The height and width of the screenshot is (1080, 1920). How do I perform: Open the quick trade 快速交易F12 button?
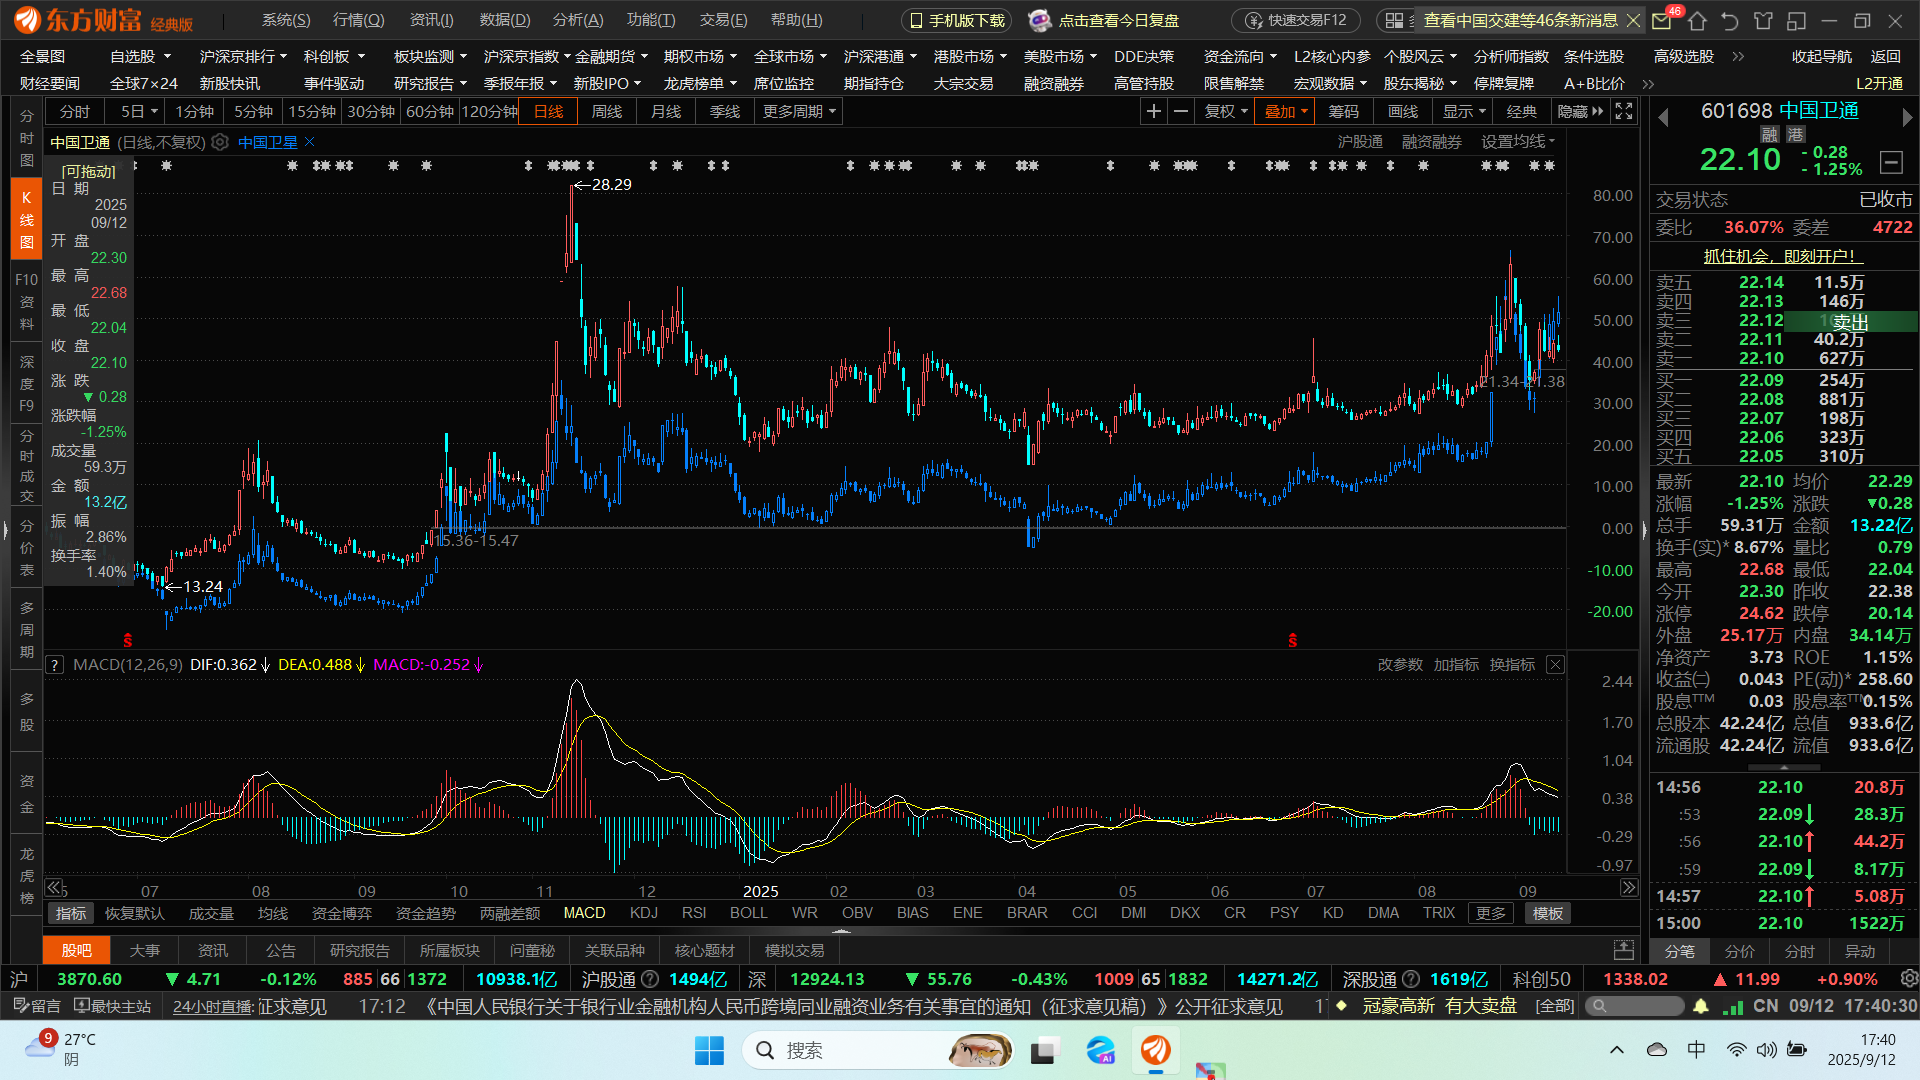click(x=1296, y=20)
